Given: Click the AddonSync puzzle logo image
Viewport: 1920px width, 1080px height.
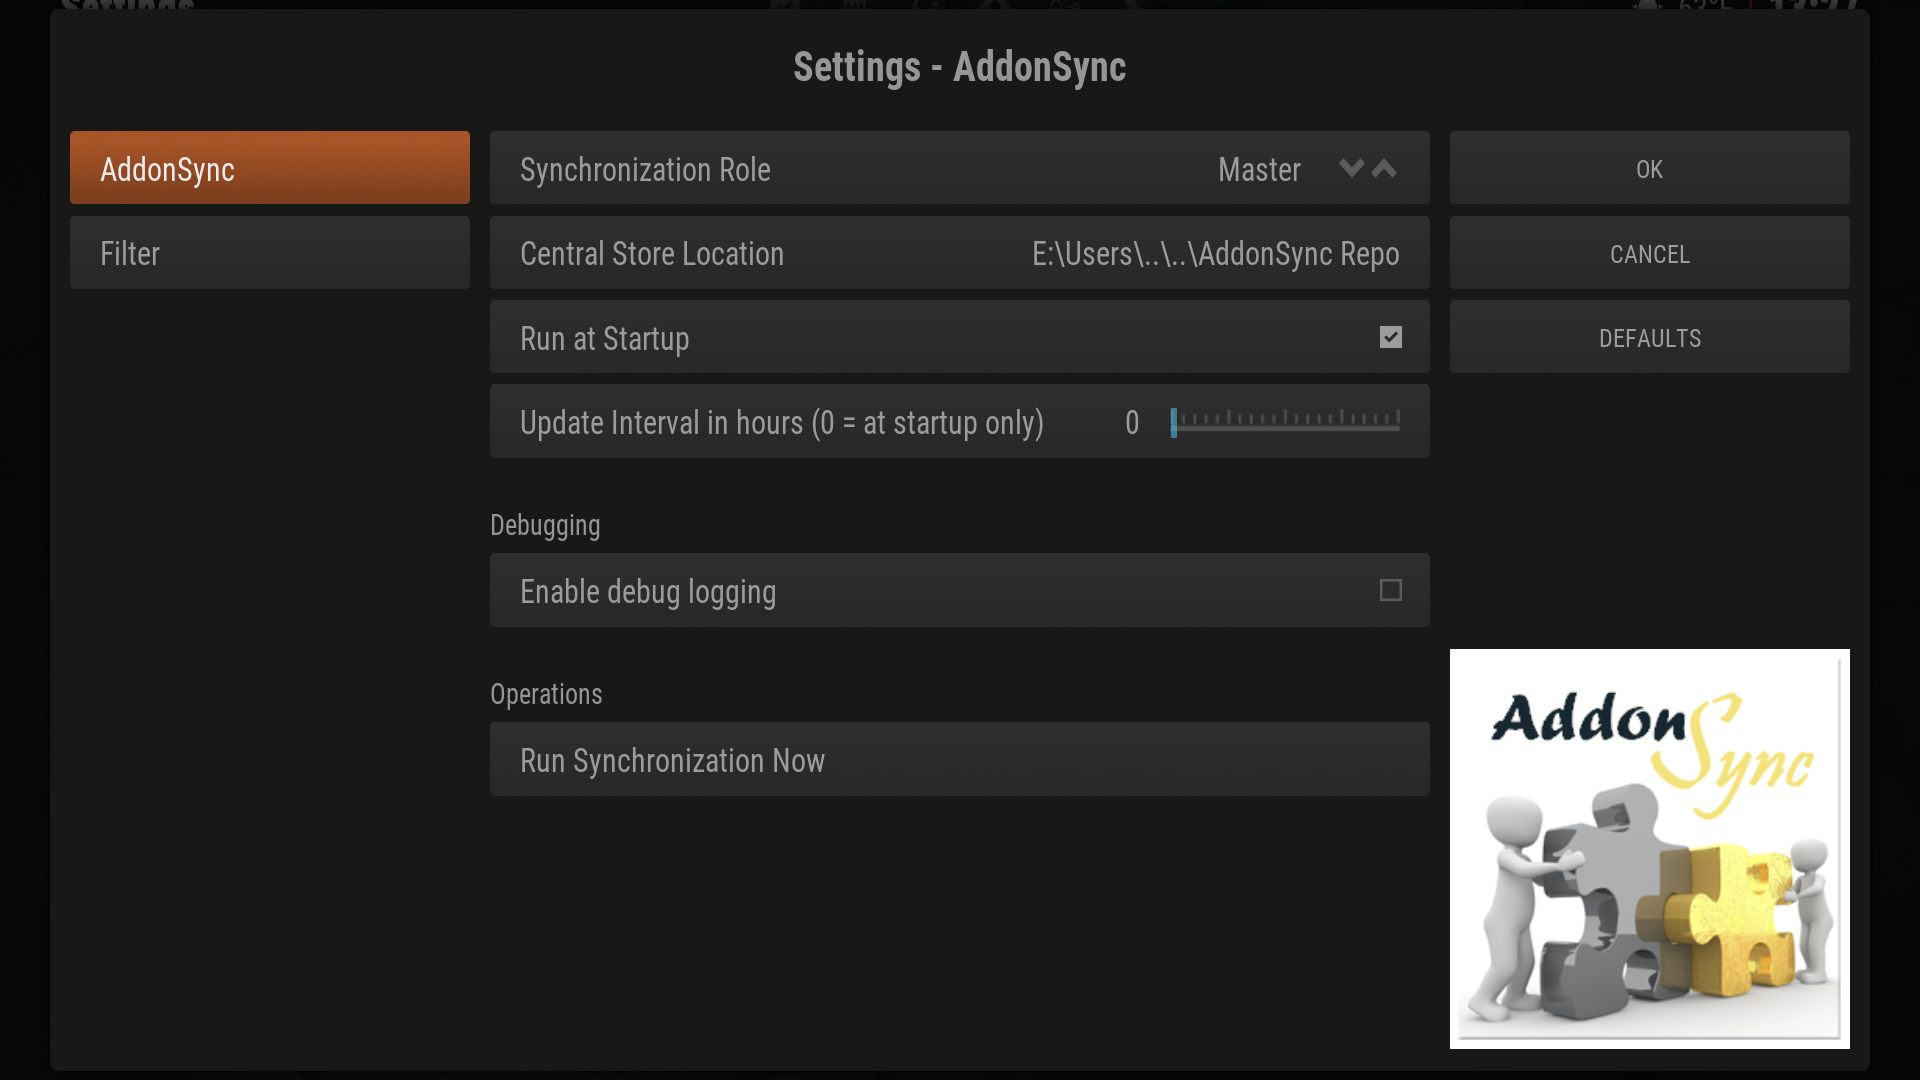Looking at the screenshot, I should tap(1649, 849).
